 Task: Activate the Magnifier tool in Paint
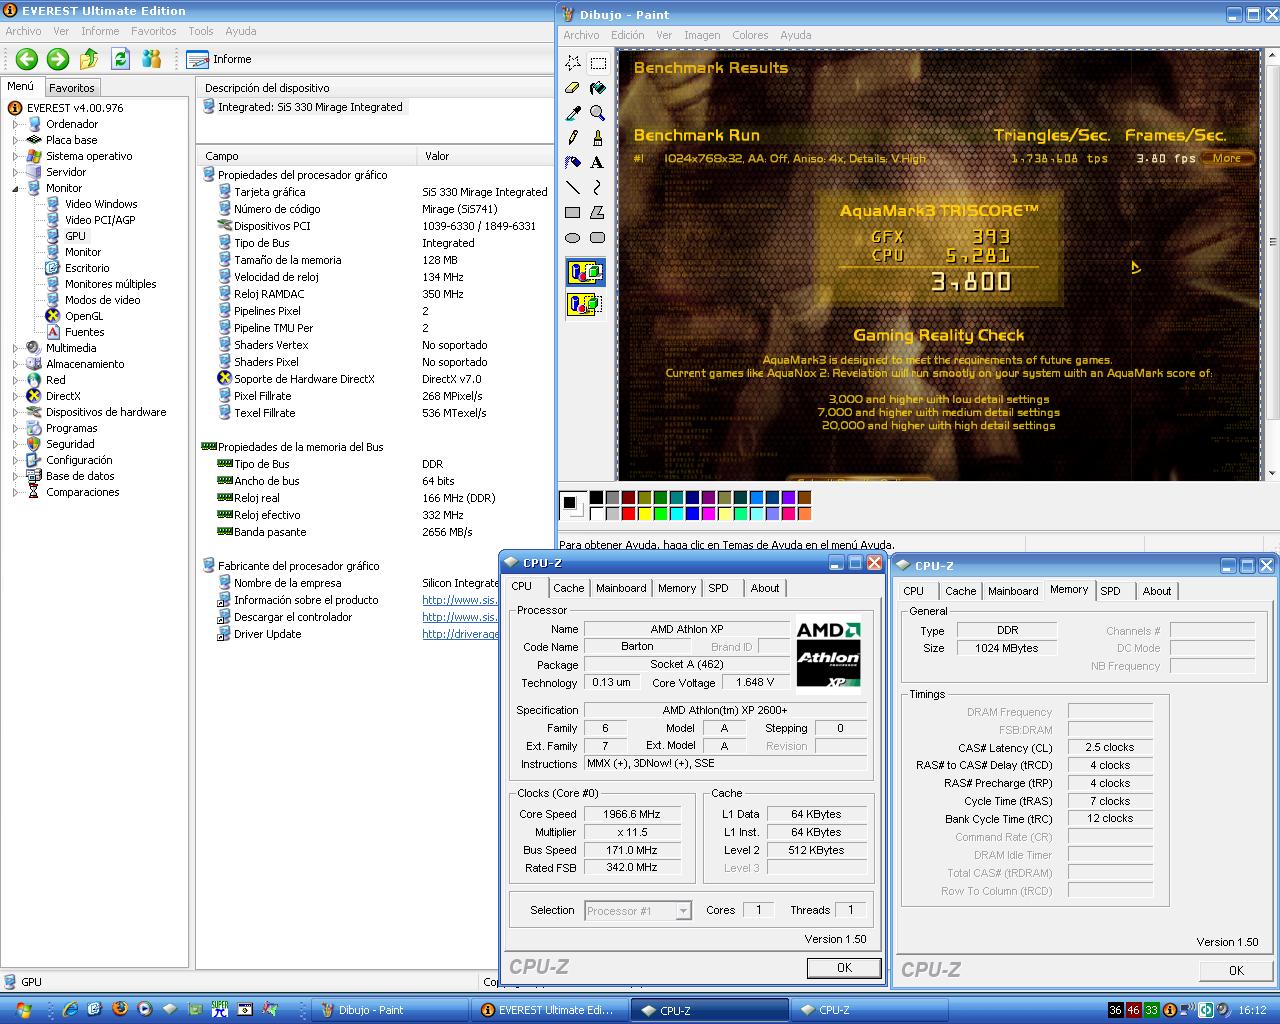pyautogui.click(x=598, y=113)
